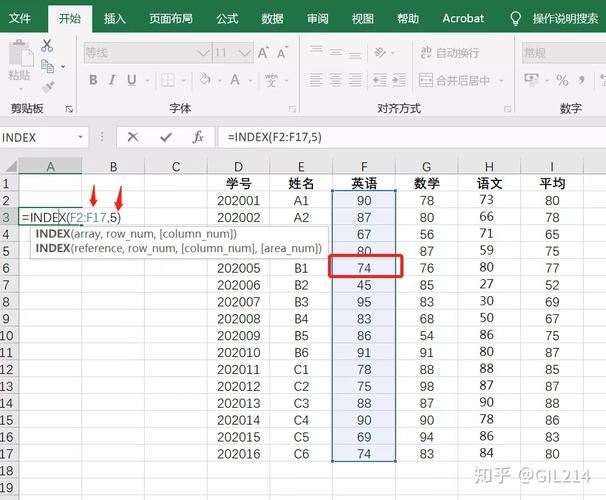Select row 10 header
The height and width of the screenshot is (500, 606).
7,335
